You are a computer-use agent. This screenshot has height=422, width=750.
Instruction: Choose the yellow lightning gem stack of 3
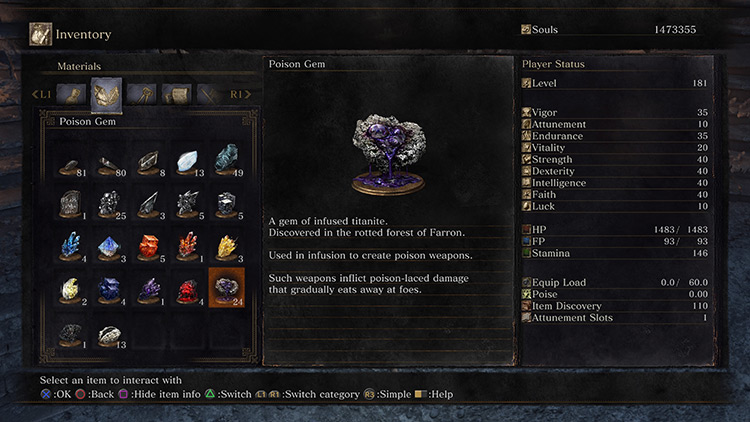coord(227,246)
